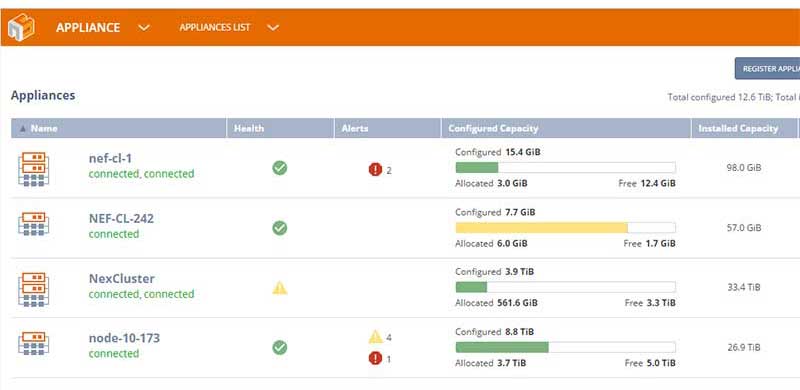Click the 33.4 TiB installed capacity cell
Viewport: 800px width, 390px height.
744,287
